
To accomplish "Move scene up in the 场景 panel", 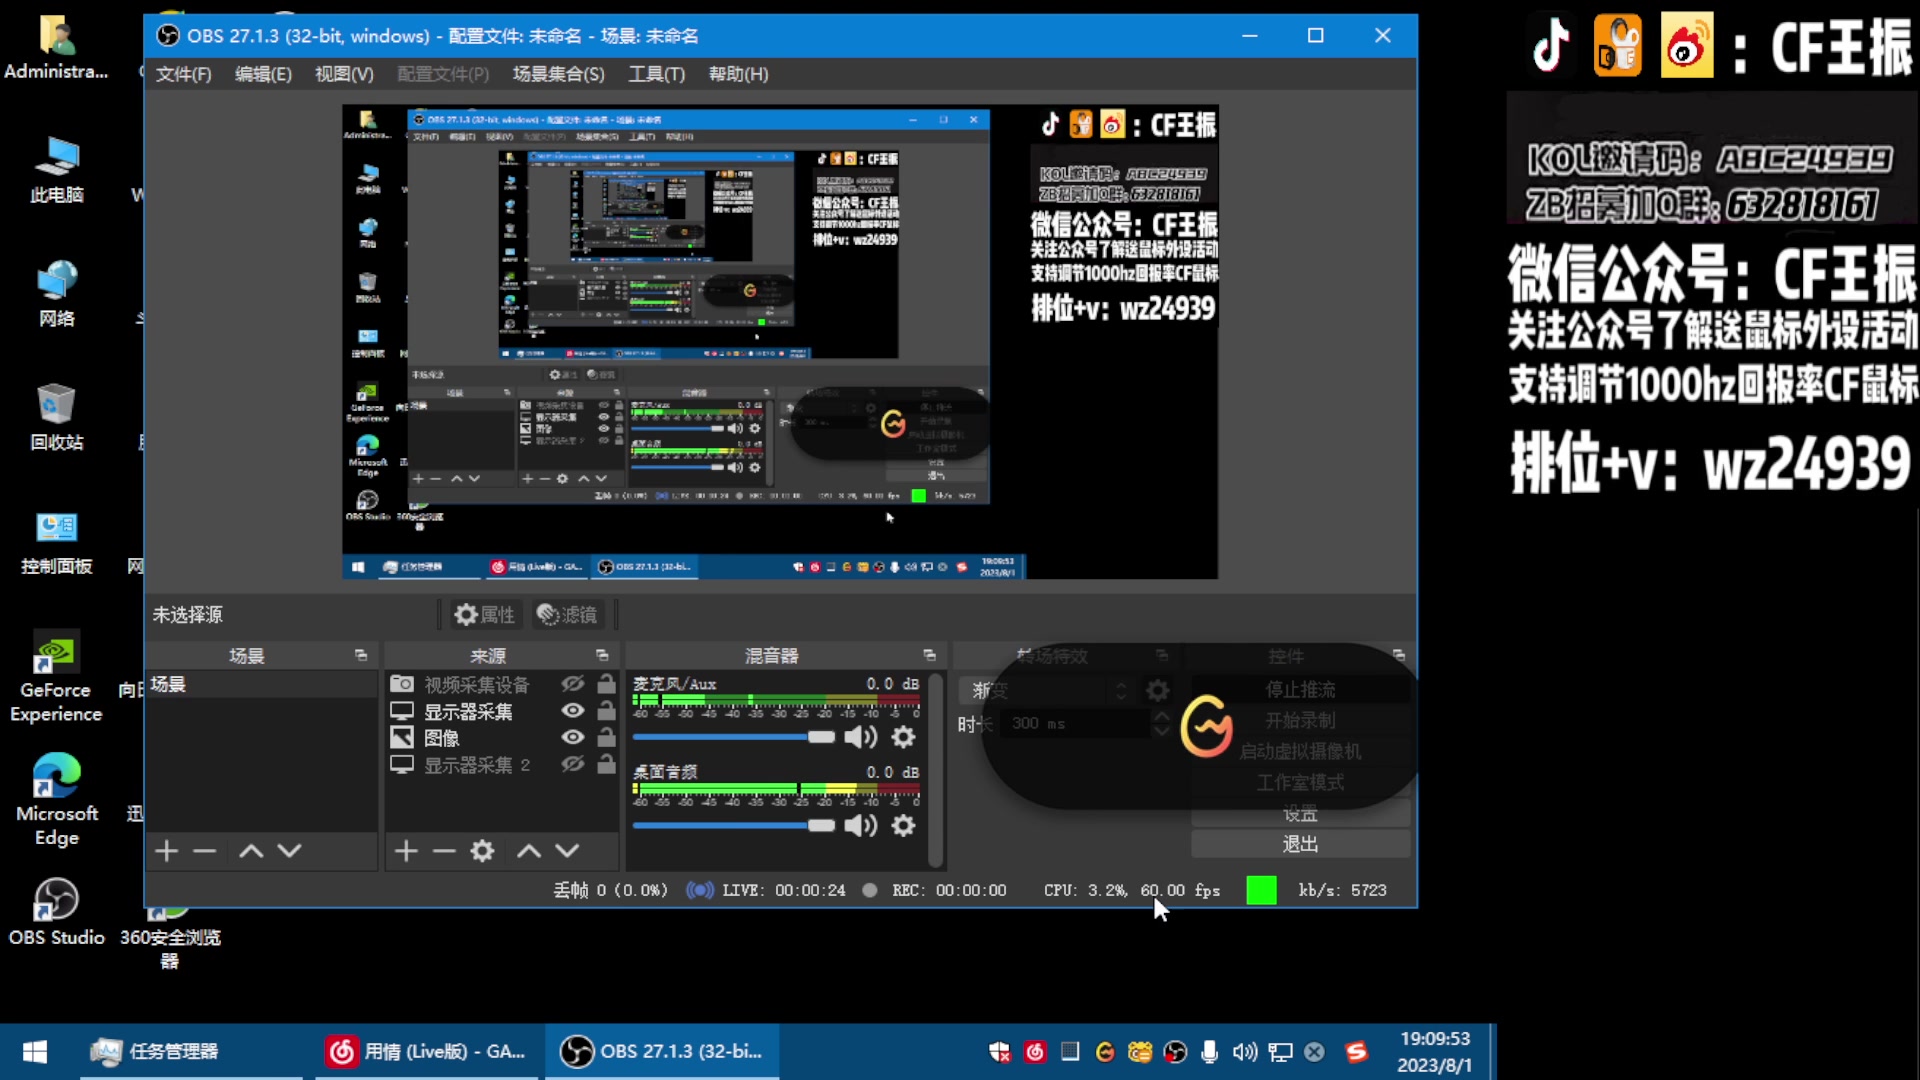I will [251, 851].
